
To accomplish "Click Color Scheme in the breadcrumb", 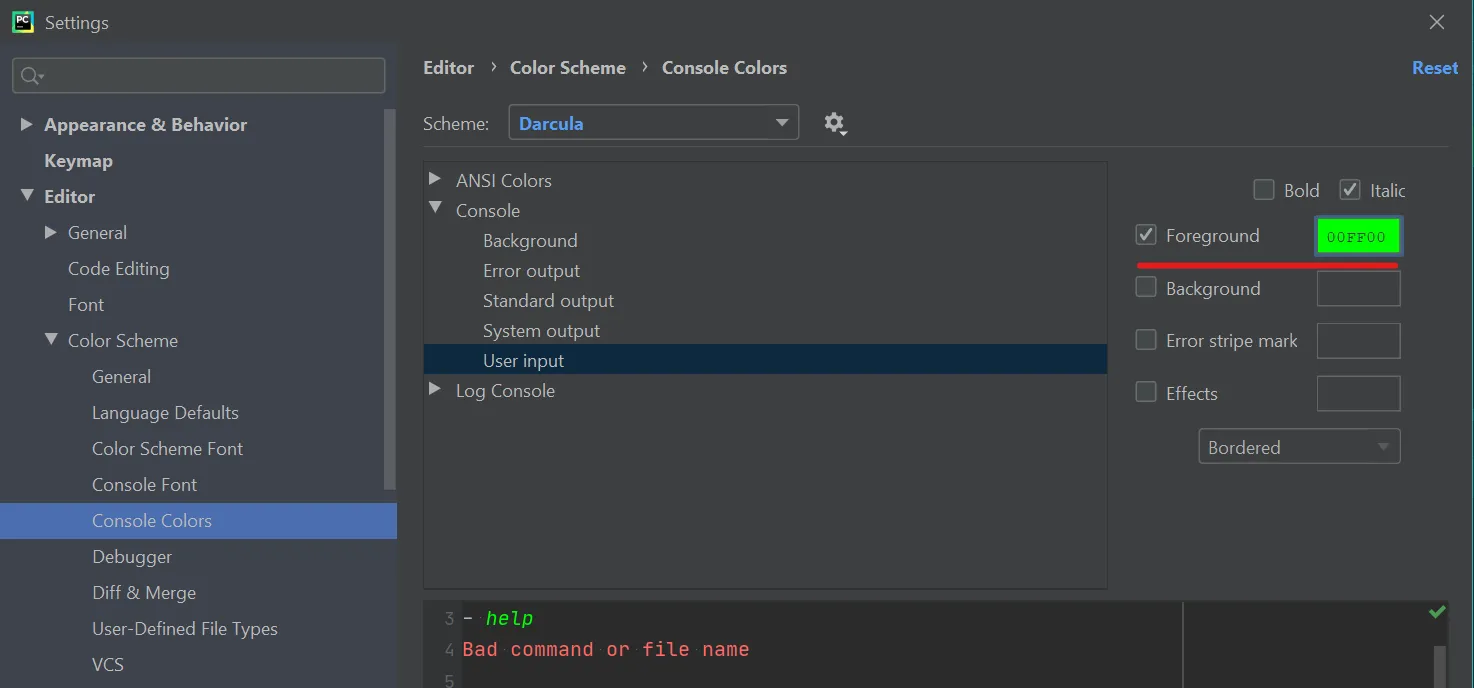I will tap(568, 68).
